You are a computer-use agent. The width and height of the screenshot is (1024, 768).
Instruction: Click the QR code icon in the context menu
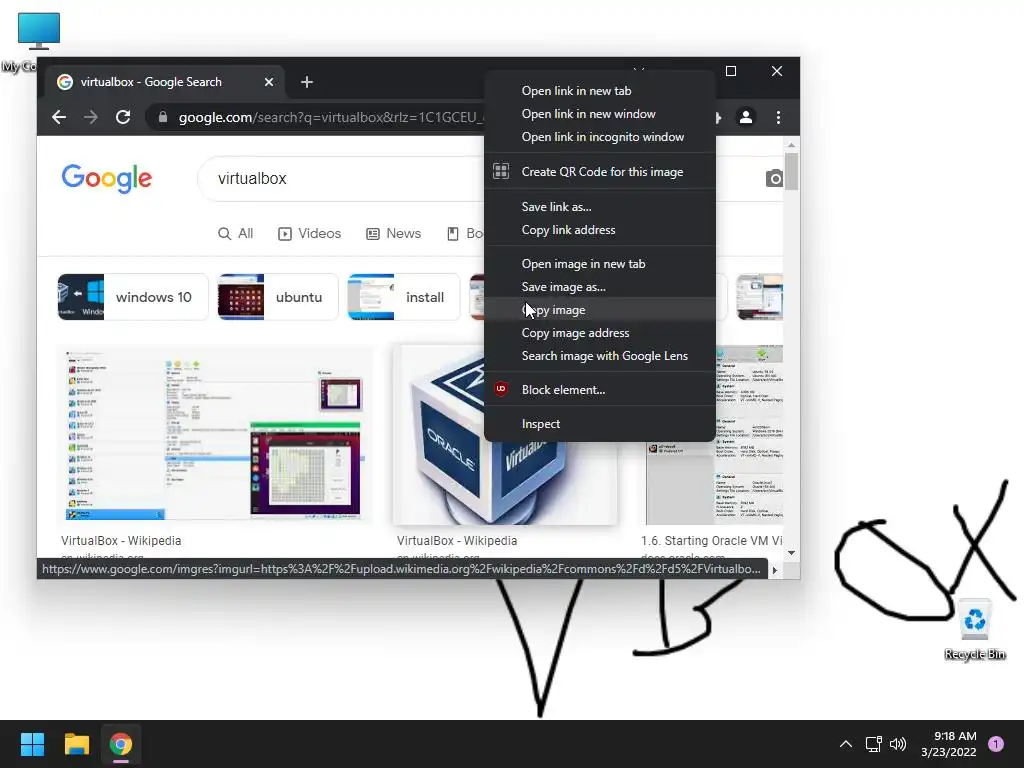click(x=501, y=172)
